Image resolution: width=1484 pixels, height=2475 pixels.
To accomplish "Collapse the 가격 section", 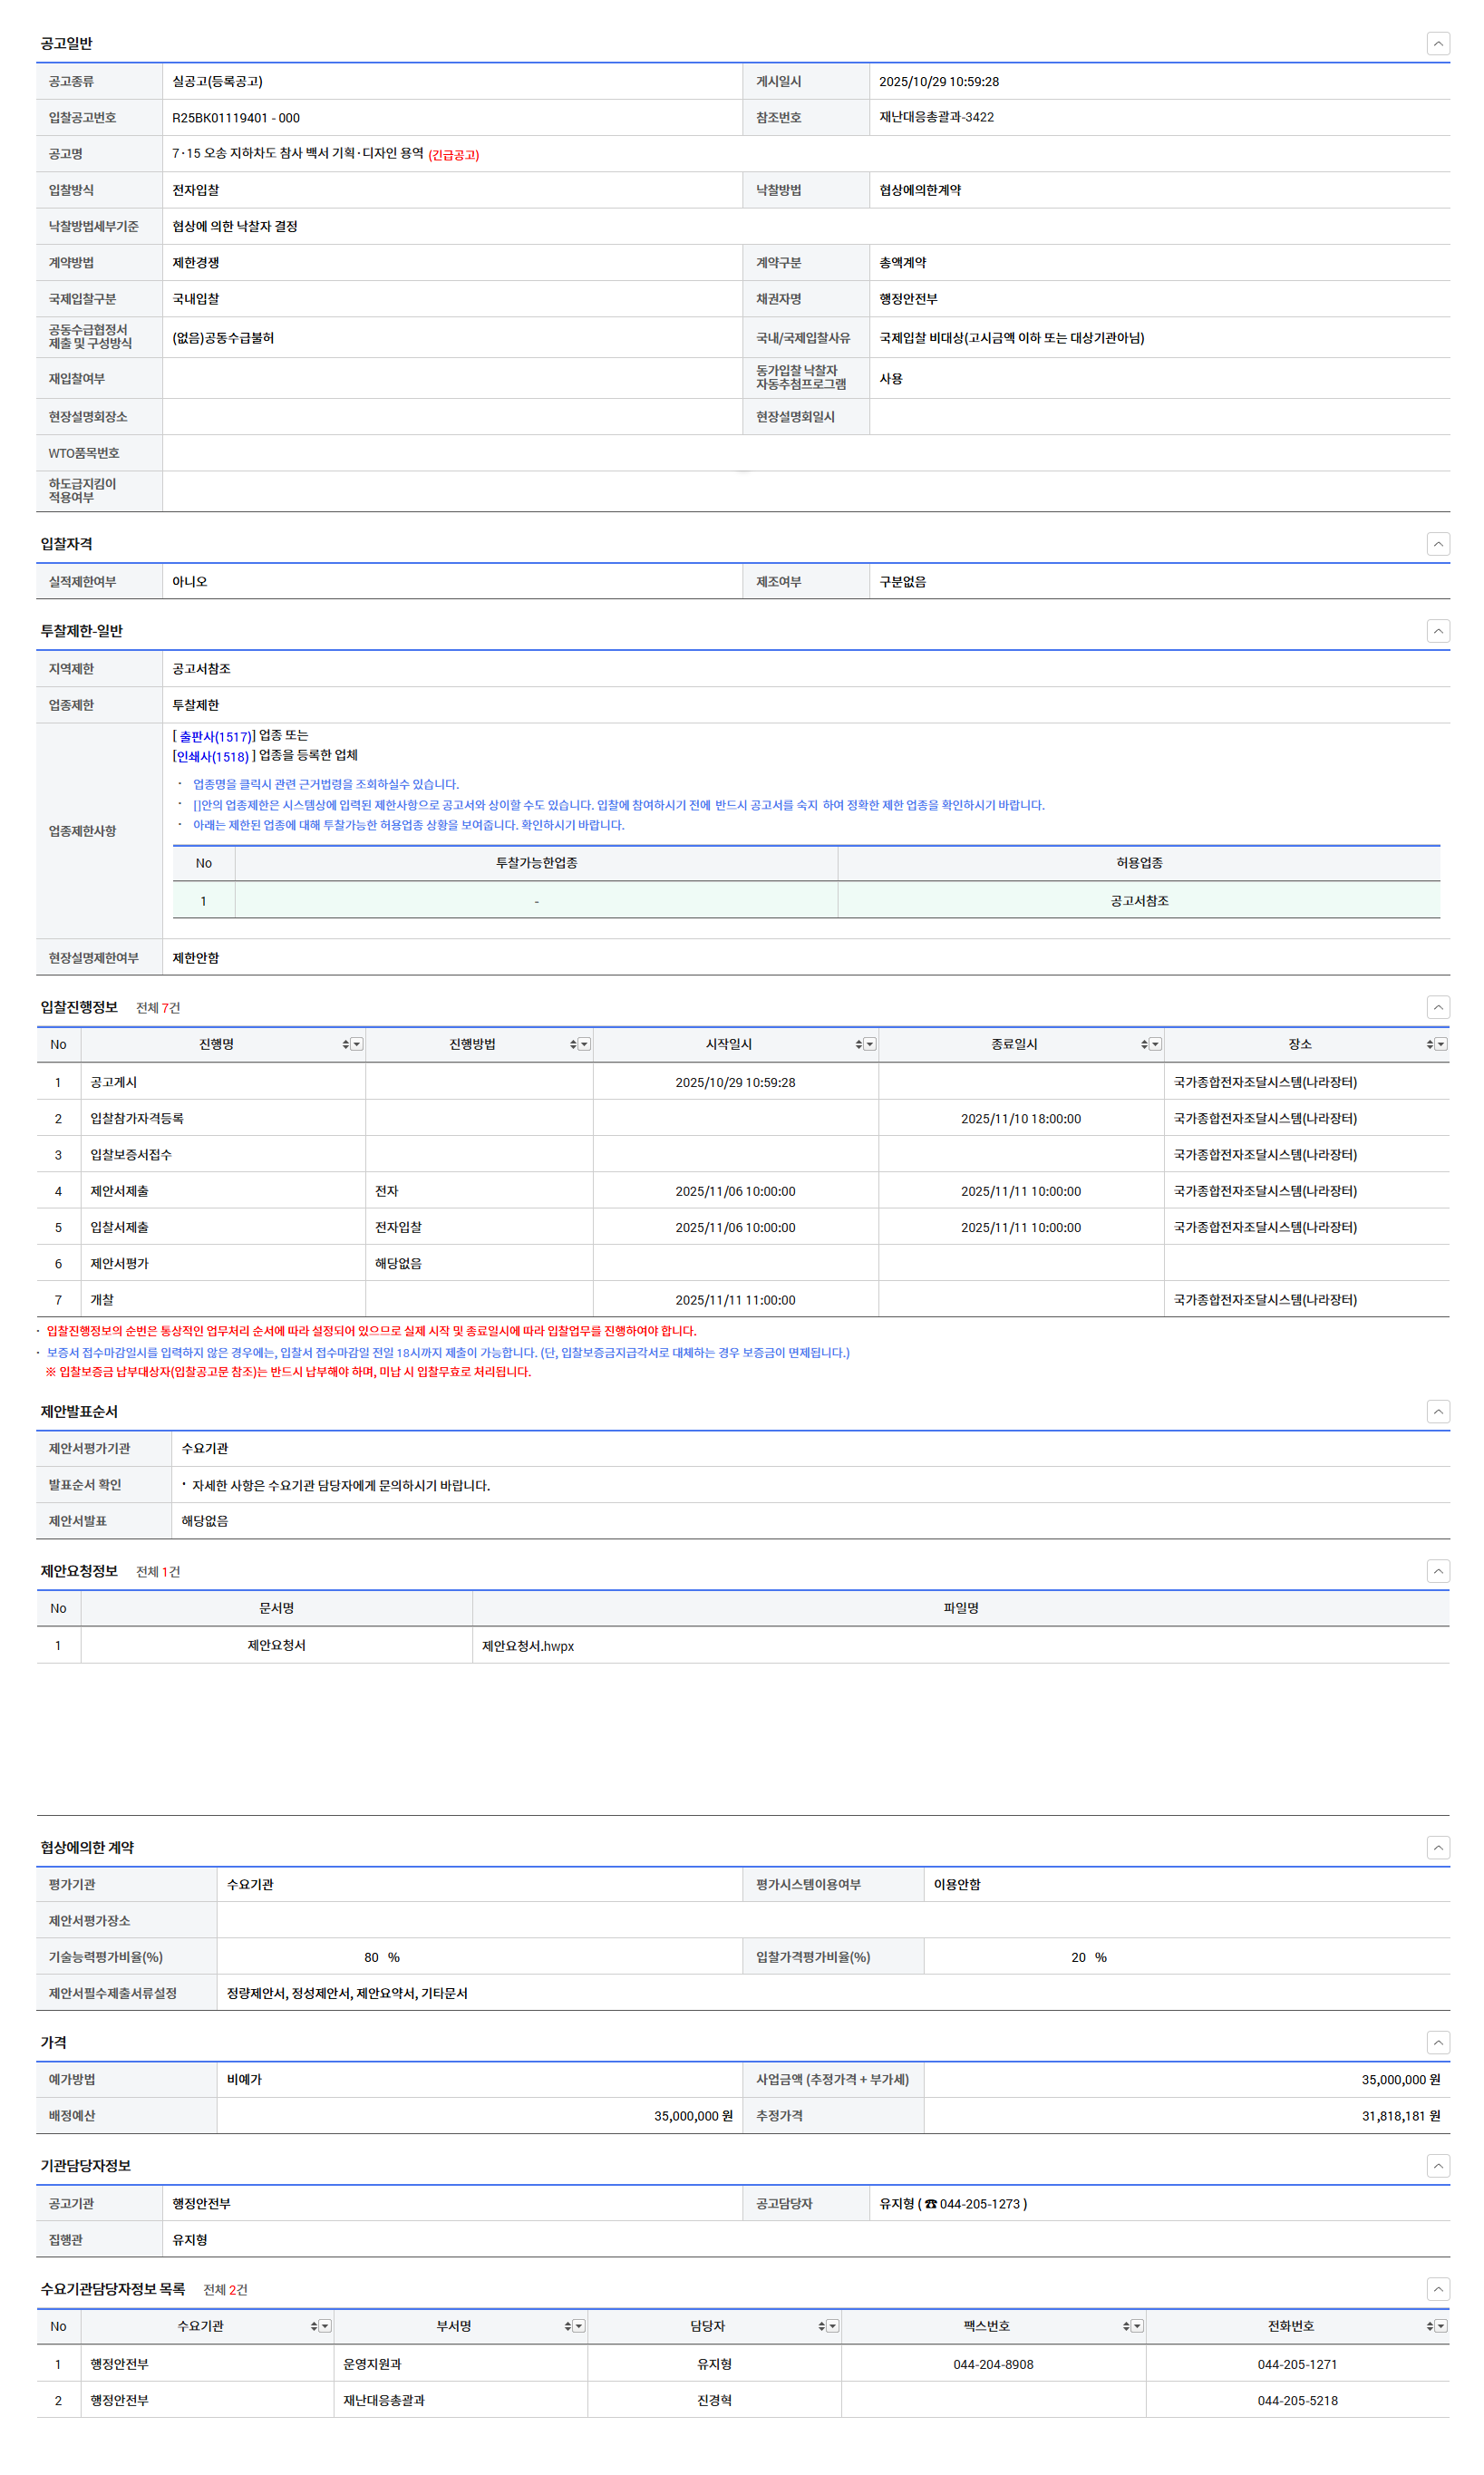I will click(x=1437, y=2042).
